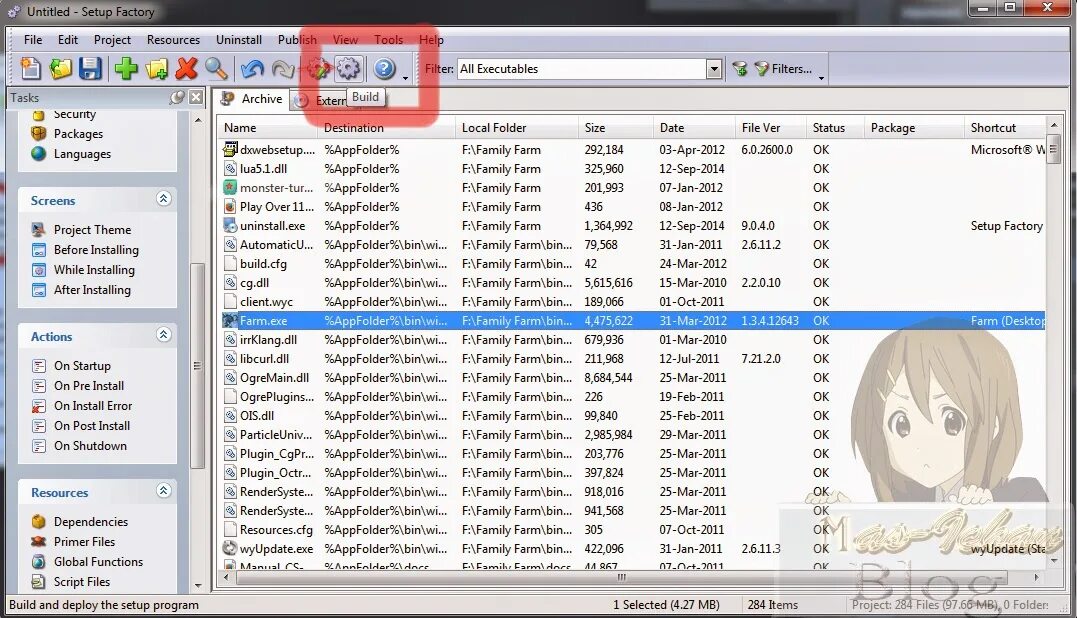The height and width of the screenshot is (618, 1077).
Task: Click the red-and-green gear icon beside Build
Action: (318, 69)
